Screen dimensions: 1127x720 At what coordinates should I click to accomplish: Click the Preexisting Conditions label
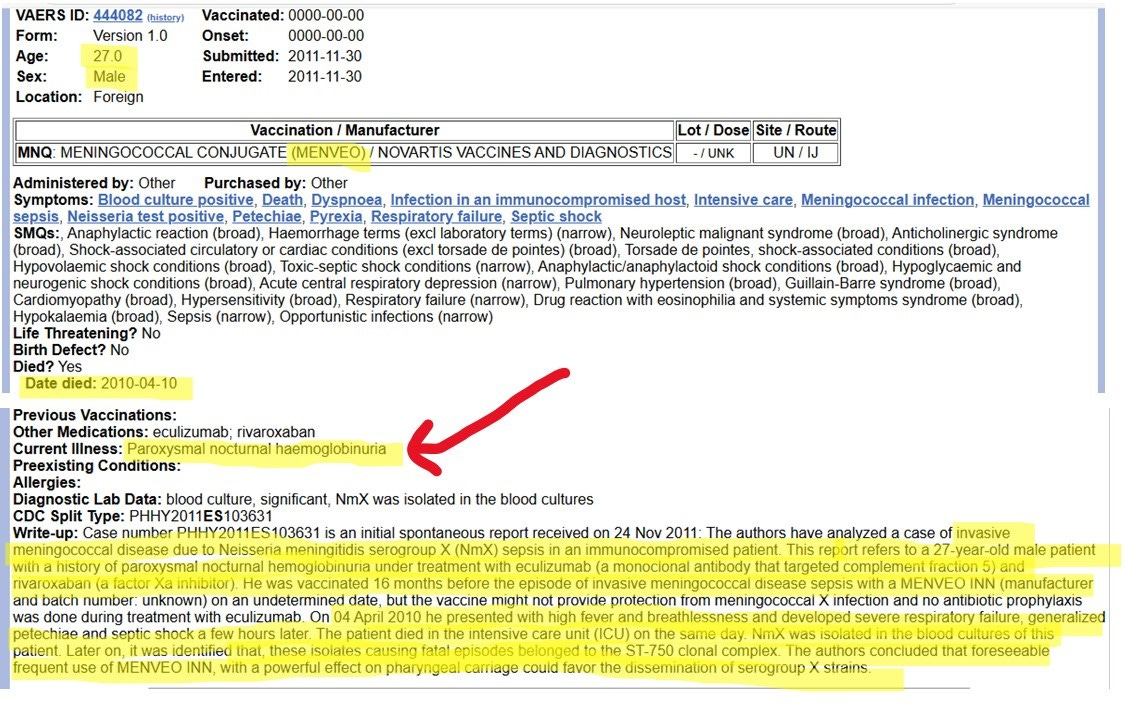pos(97,466)
